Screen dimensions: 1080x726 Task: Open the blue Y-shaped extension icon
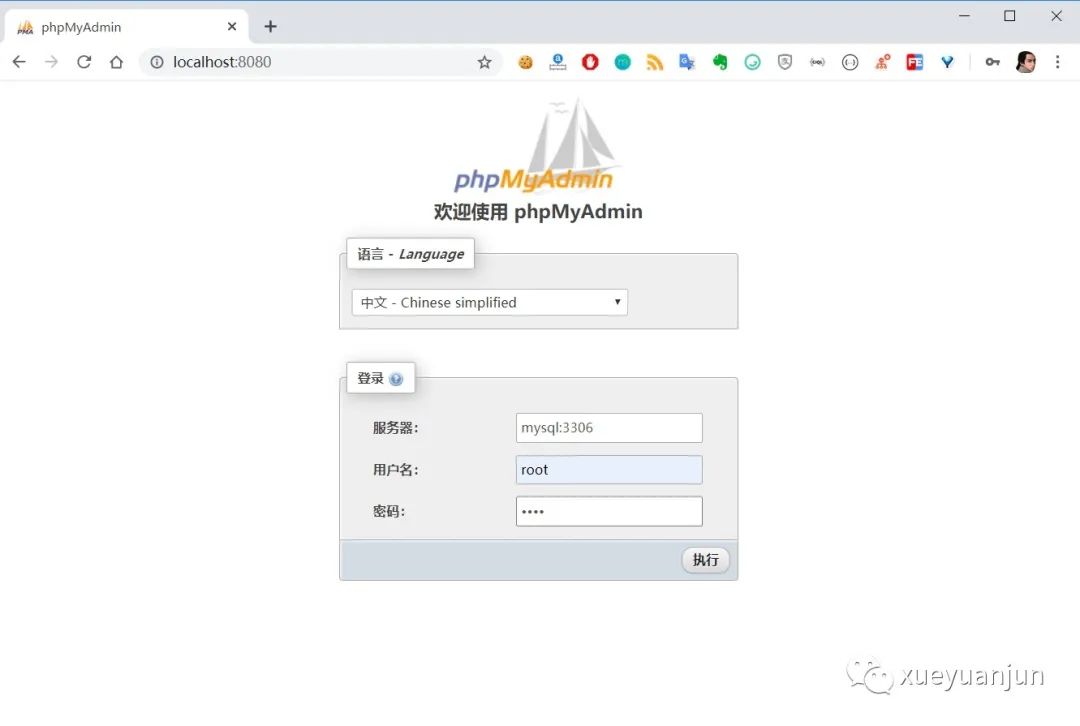(x=948, y=62)
